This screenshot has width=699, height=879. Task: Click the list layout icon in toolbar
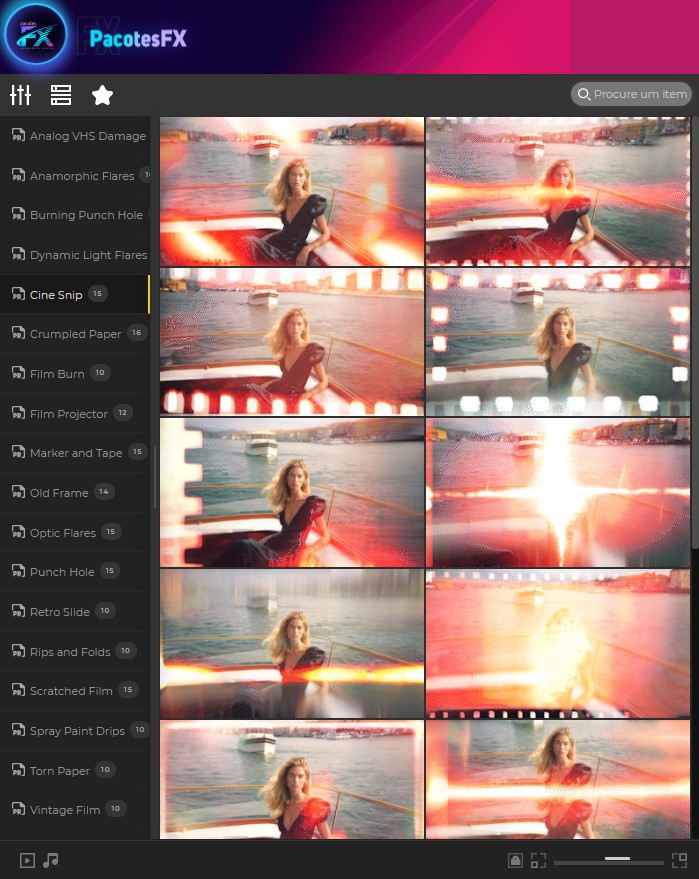coord(61,95)
